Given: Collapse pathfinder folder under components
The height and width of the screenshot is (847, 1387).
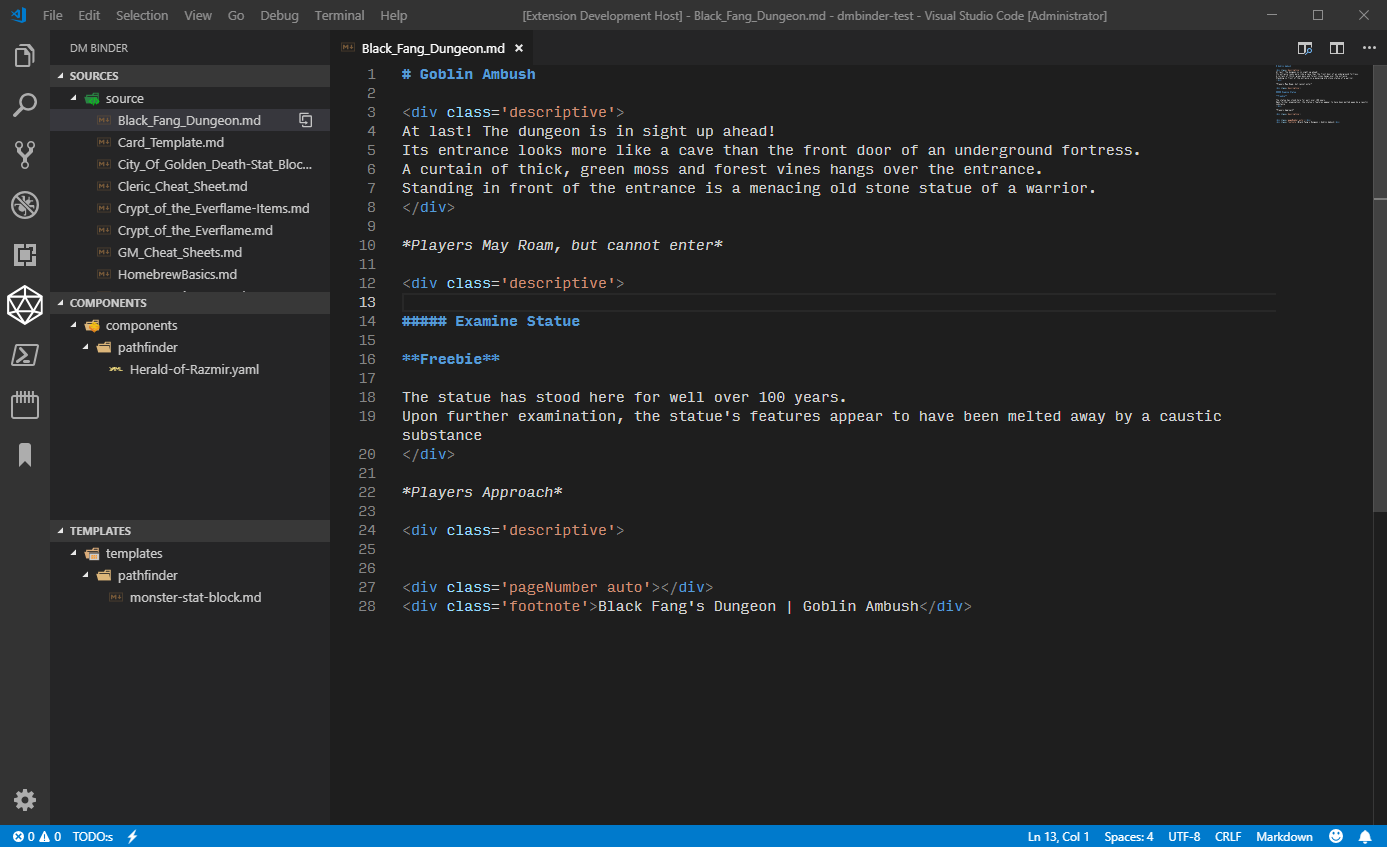Looking at the screenshot, I should [85, 347].
